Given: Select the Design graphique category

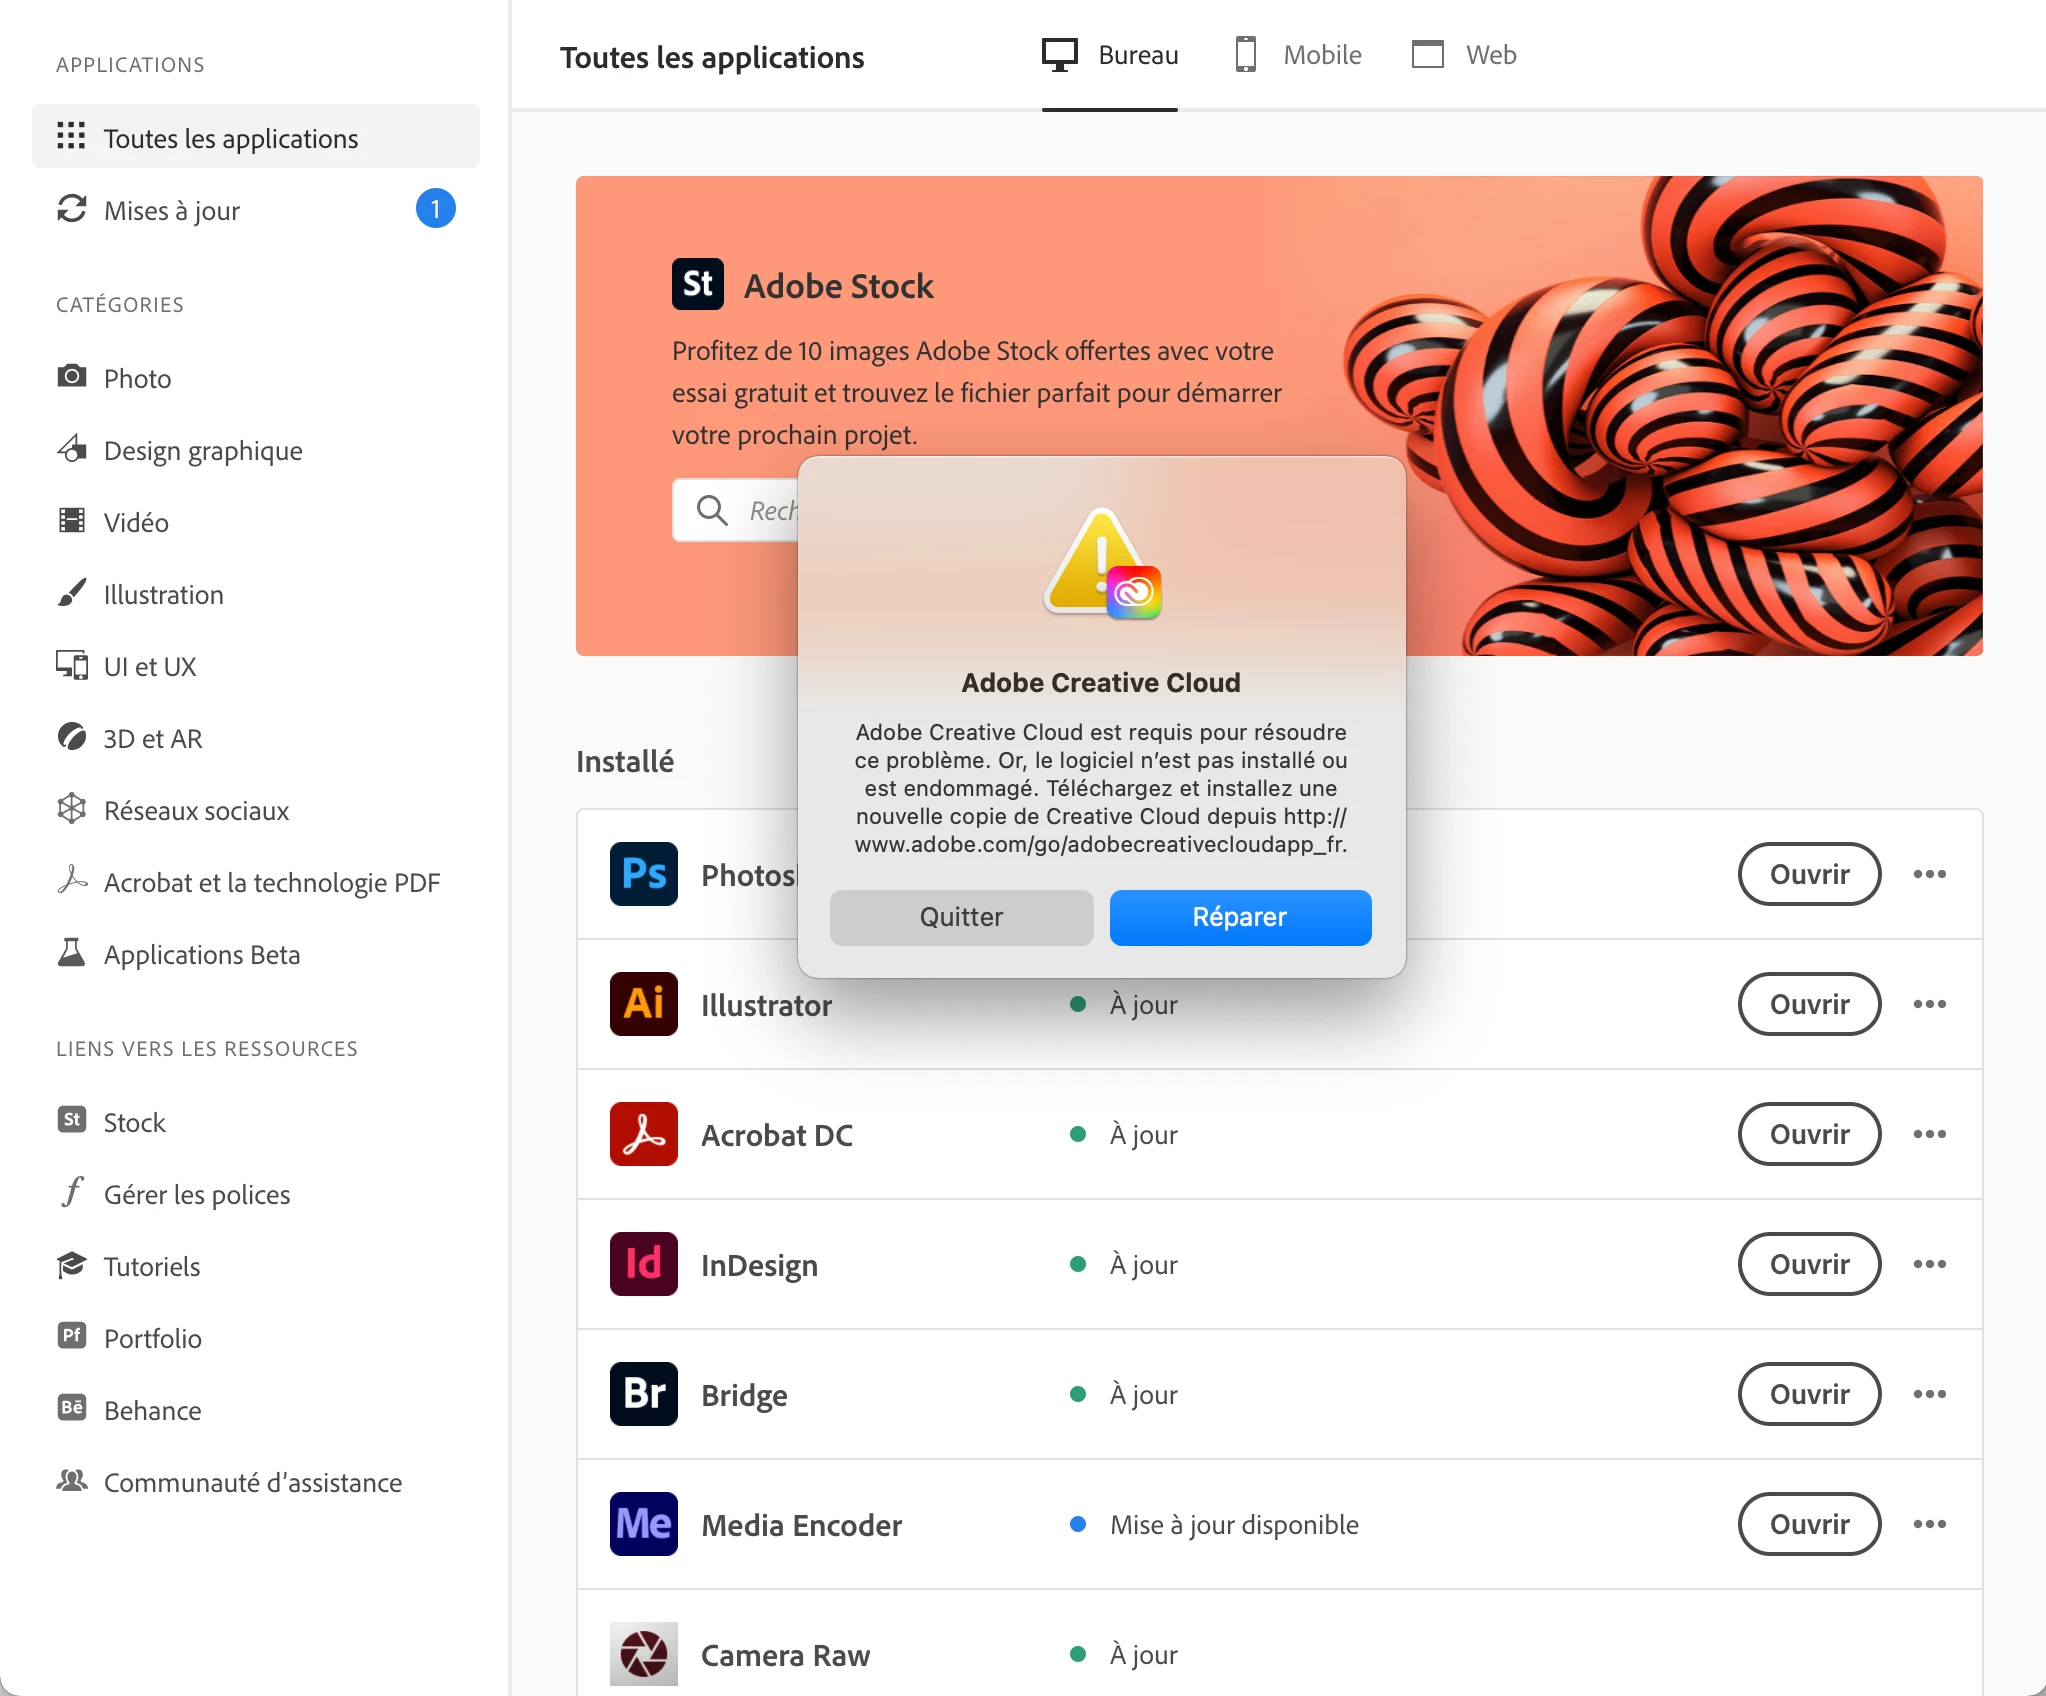Looking at the screenshot, I should (x=203, y=451).
